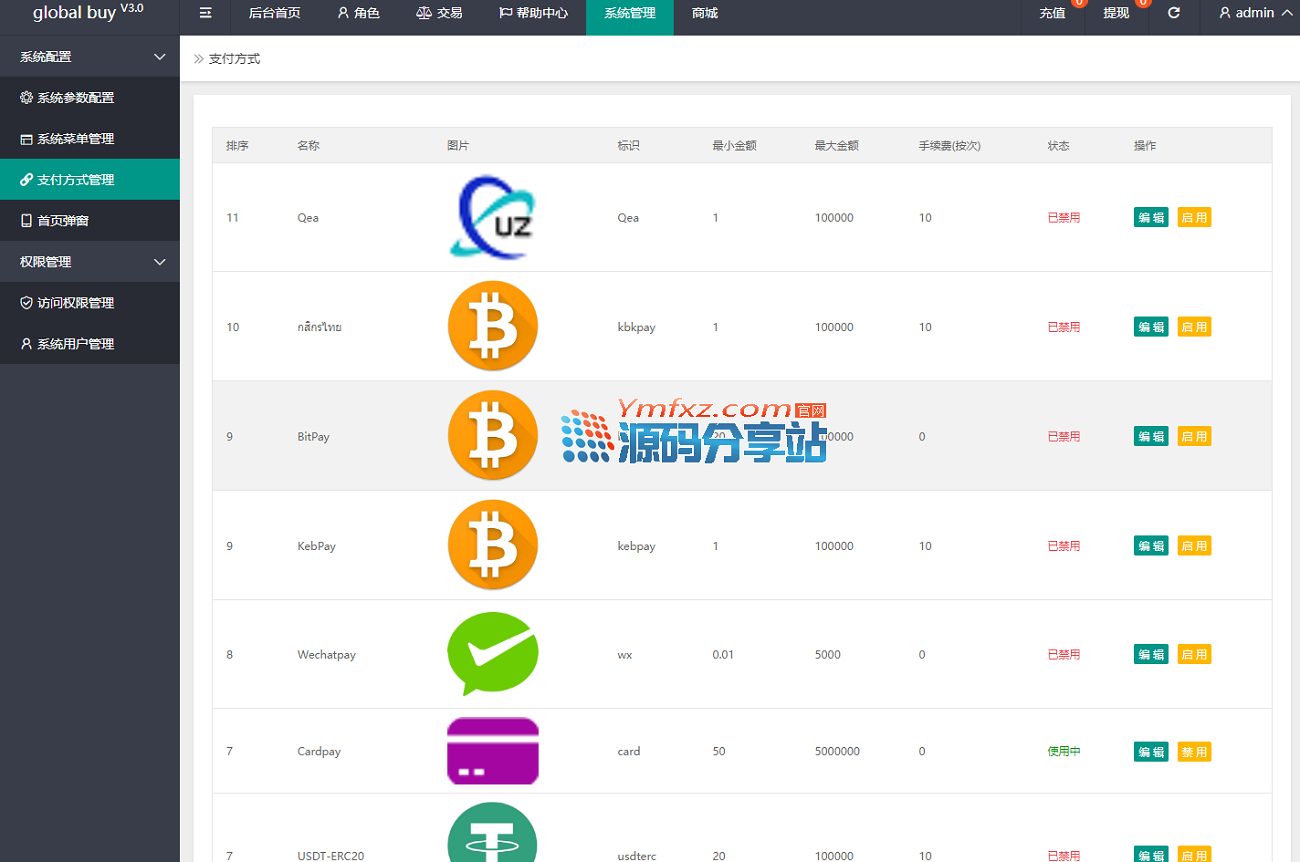Screen dimensions: 1300x862
Task: Open 系统参数配置 with gear icon
Action: (x=75, y=98)
